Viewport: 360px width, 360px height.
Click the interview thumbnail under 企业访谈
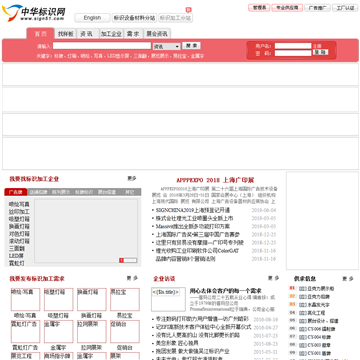click(x=168, y=299)
